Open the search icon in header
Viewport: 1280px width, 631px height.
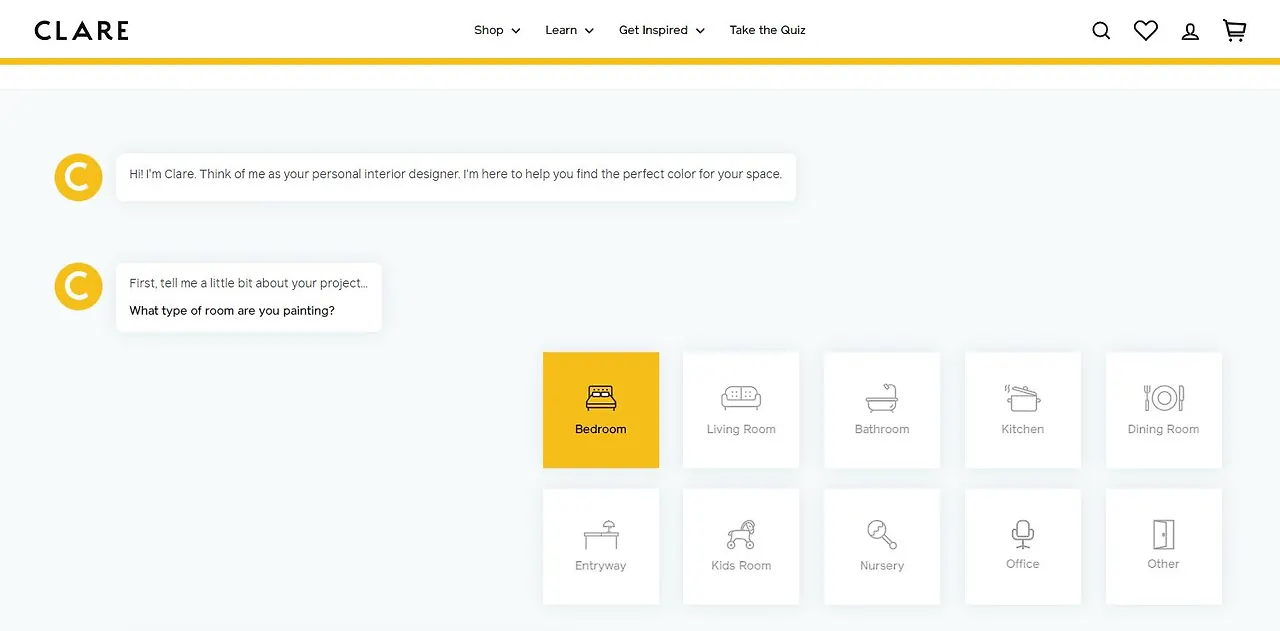click(1101, 31)
